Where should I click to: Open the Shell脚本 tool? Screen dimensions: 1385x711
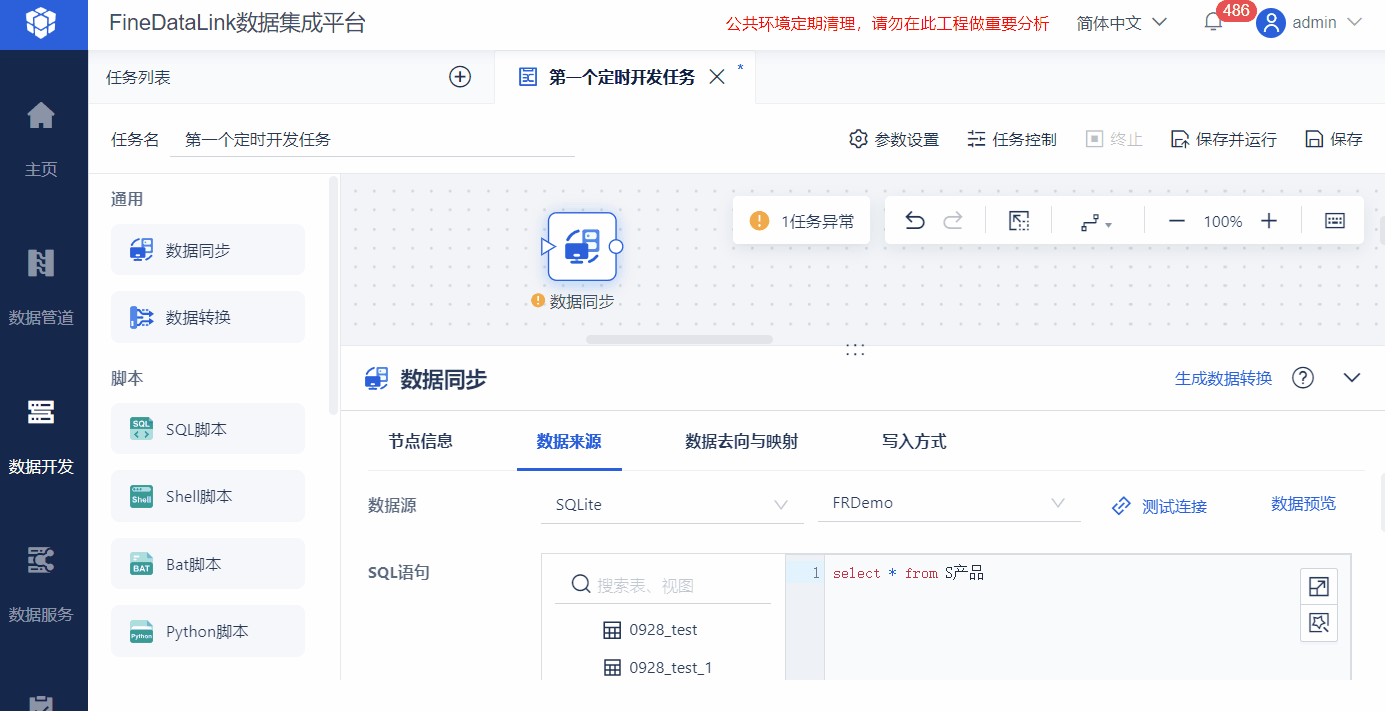click(x=207, y=495)
